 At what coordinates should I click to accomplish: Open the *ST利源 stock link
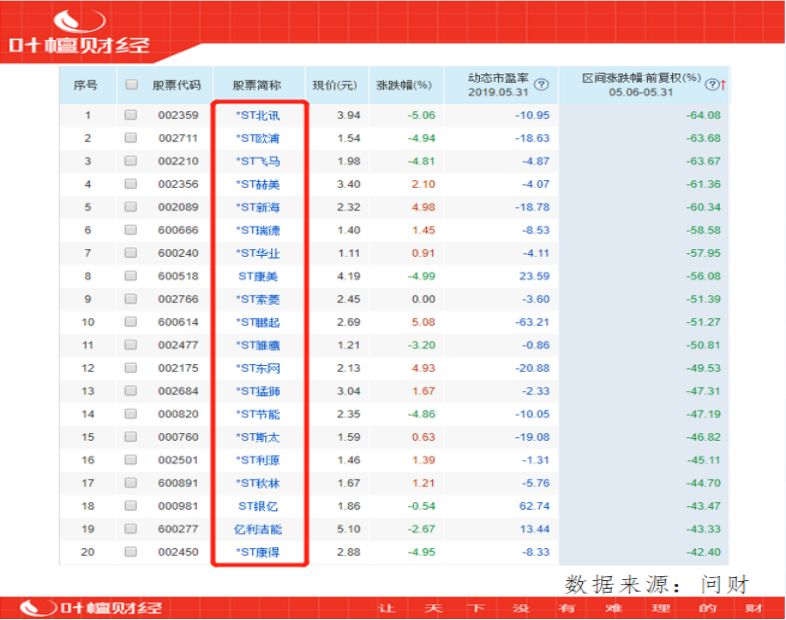click(258, 461)
